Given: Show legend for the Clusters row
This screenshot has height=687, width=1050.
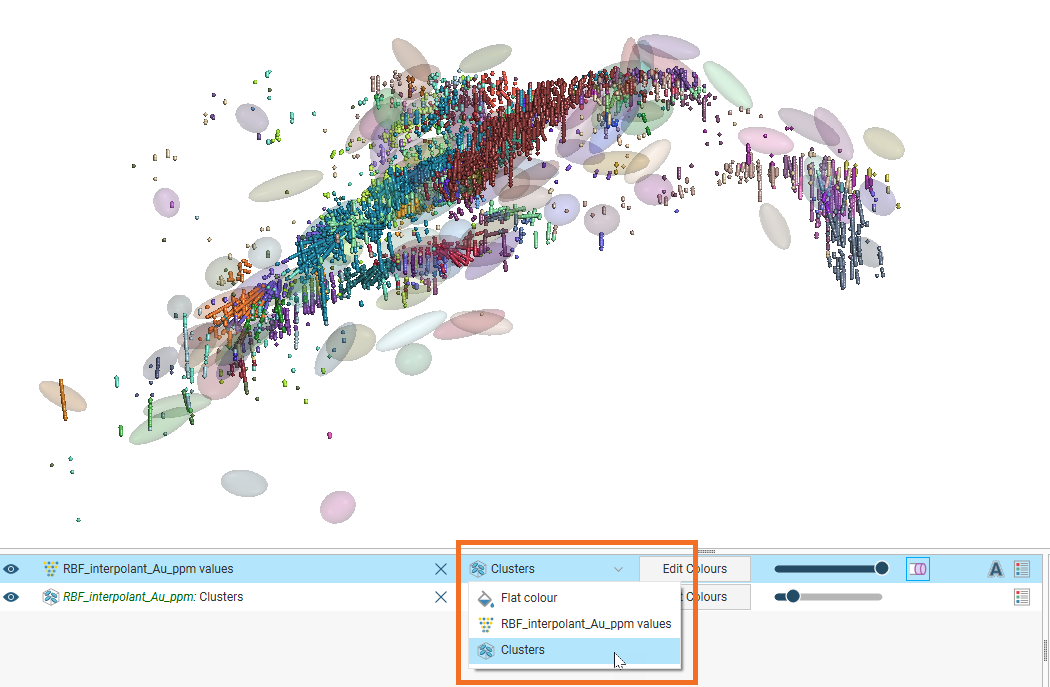Looking at the screenshot, I should tap(1022, 597).
